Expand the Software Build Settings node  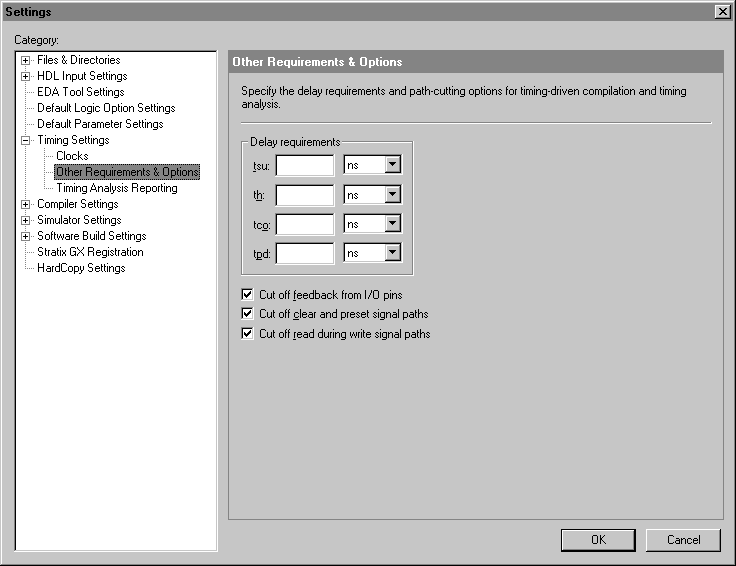[x=26, y=236]
